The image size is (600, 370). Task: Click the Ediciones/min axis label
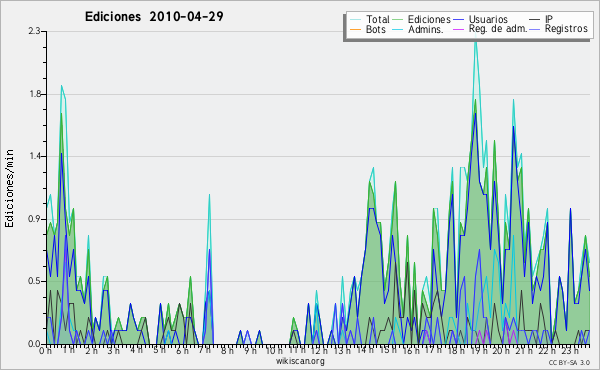(9, 188)
